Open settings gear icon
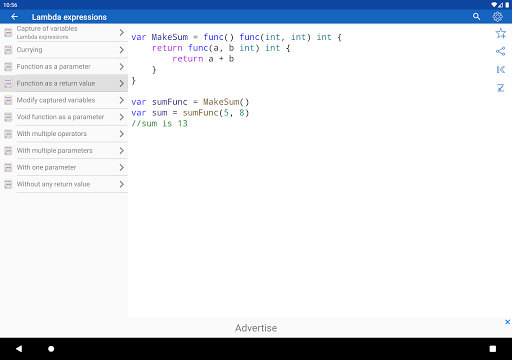The image size is (512, 360). click(x=497, y=17)
